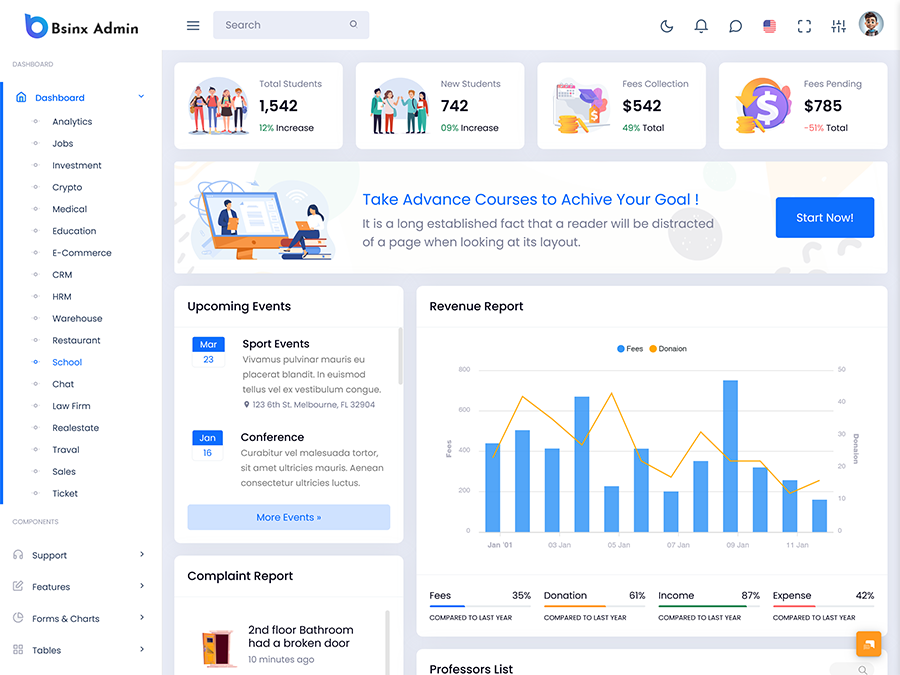Image resolution: width=900 pixels, height=675 pixels.
Task: Open Medical dashboard
Action: [x=69, y=209]
